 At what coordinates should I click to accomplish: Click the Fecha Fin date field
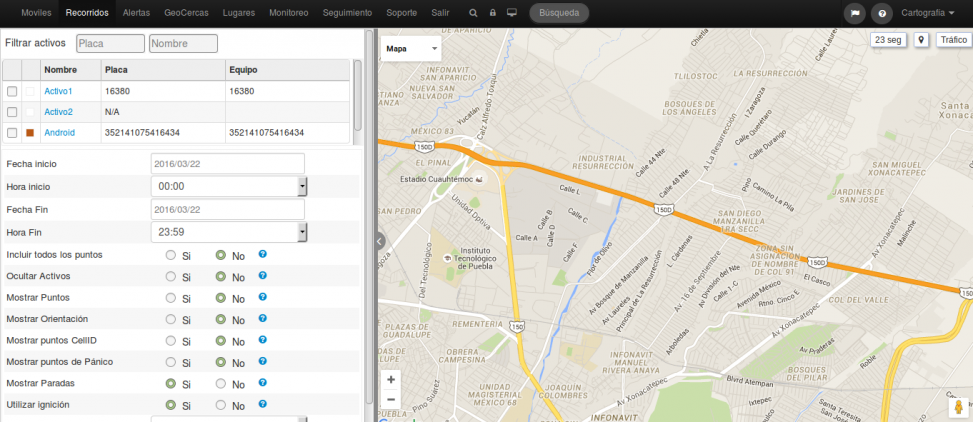(x=228, y=210)
